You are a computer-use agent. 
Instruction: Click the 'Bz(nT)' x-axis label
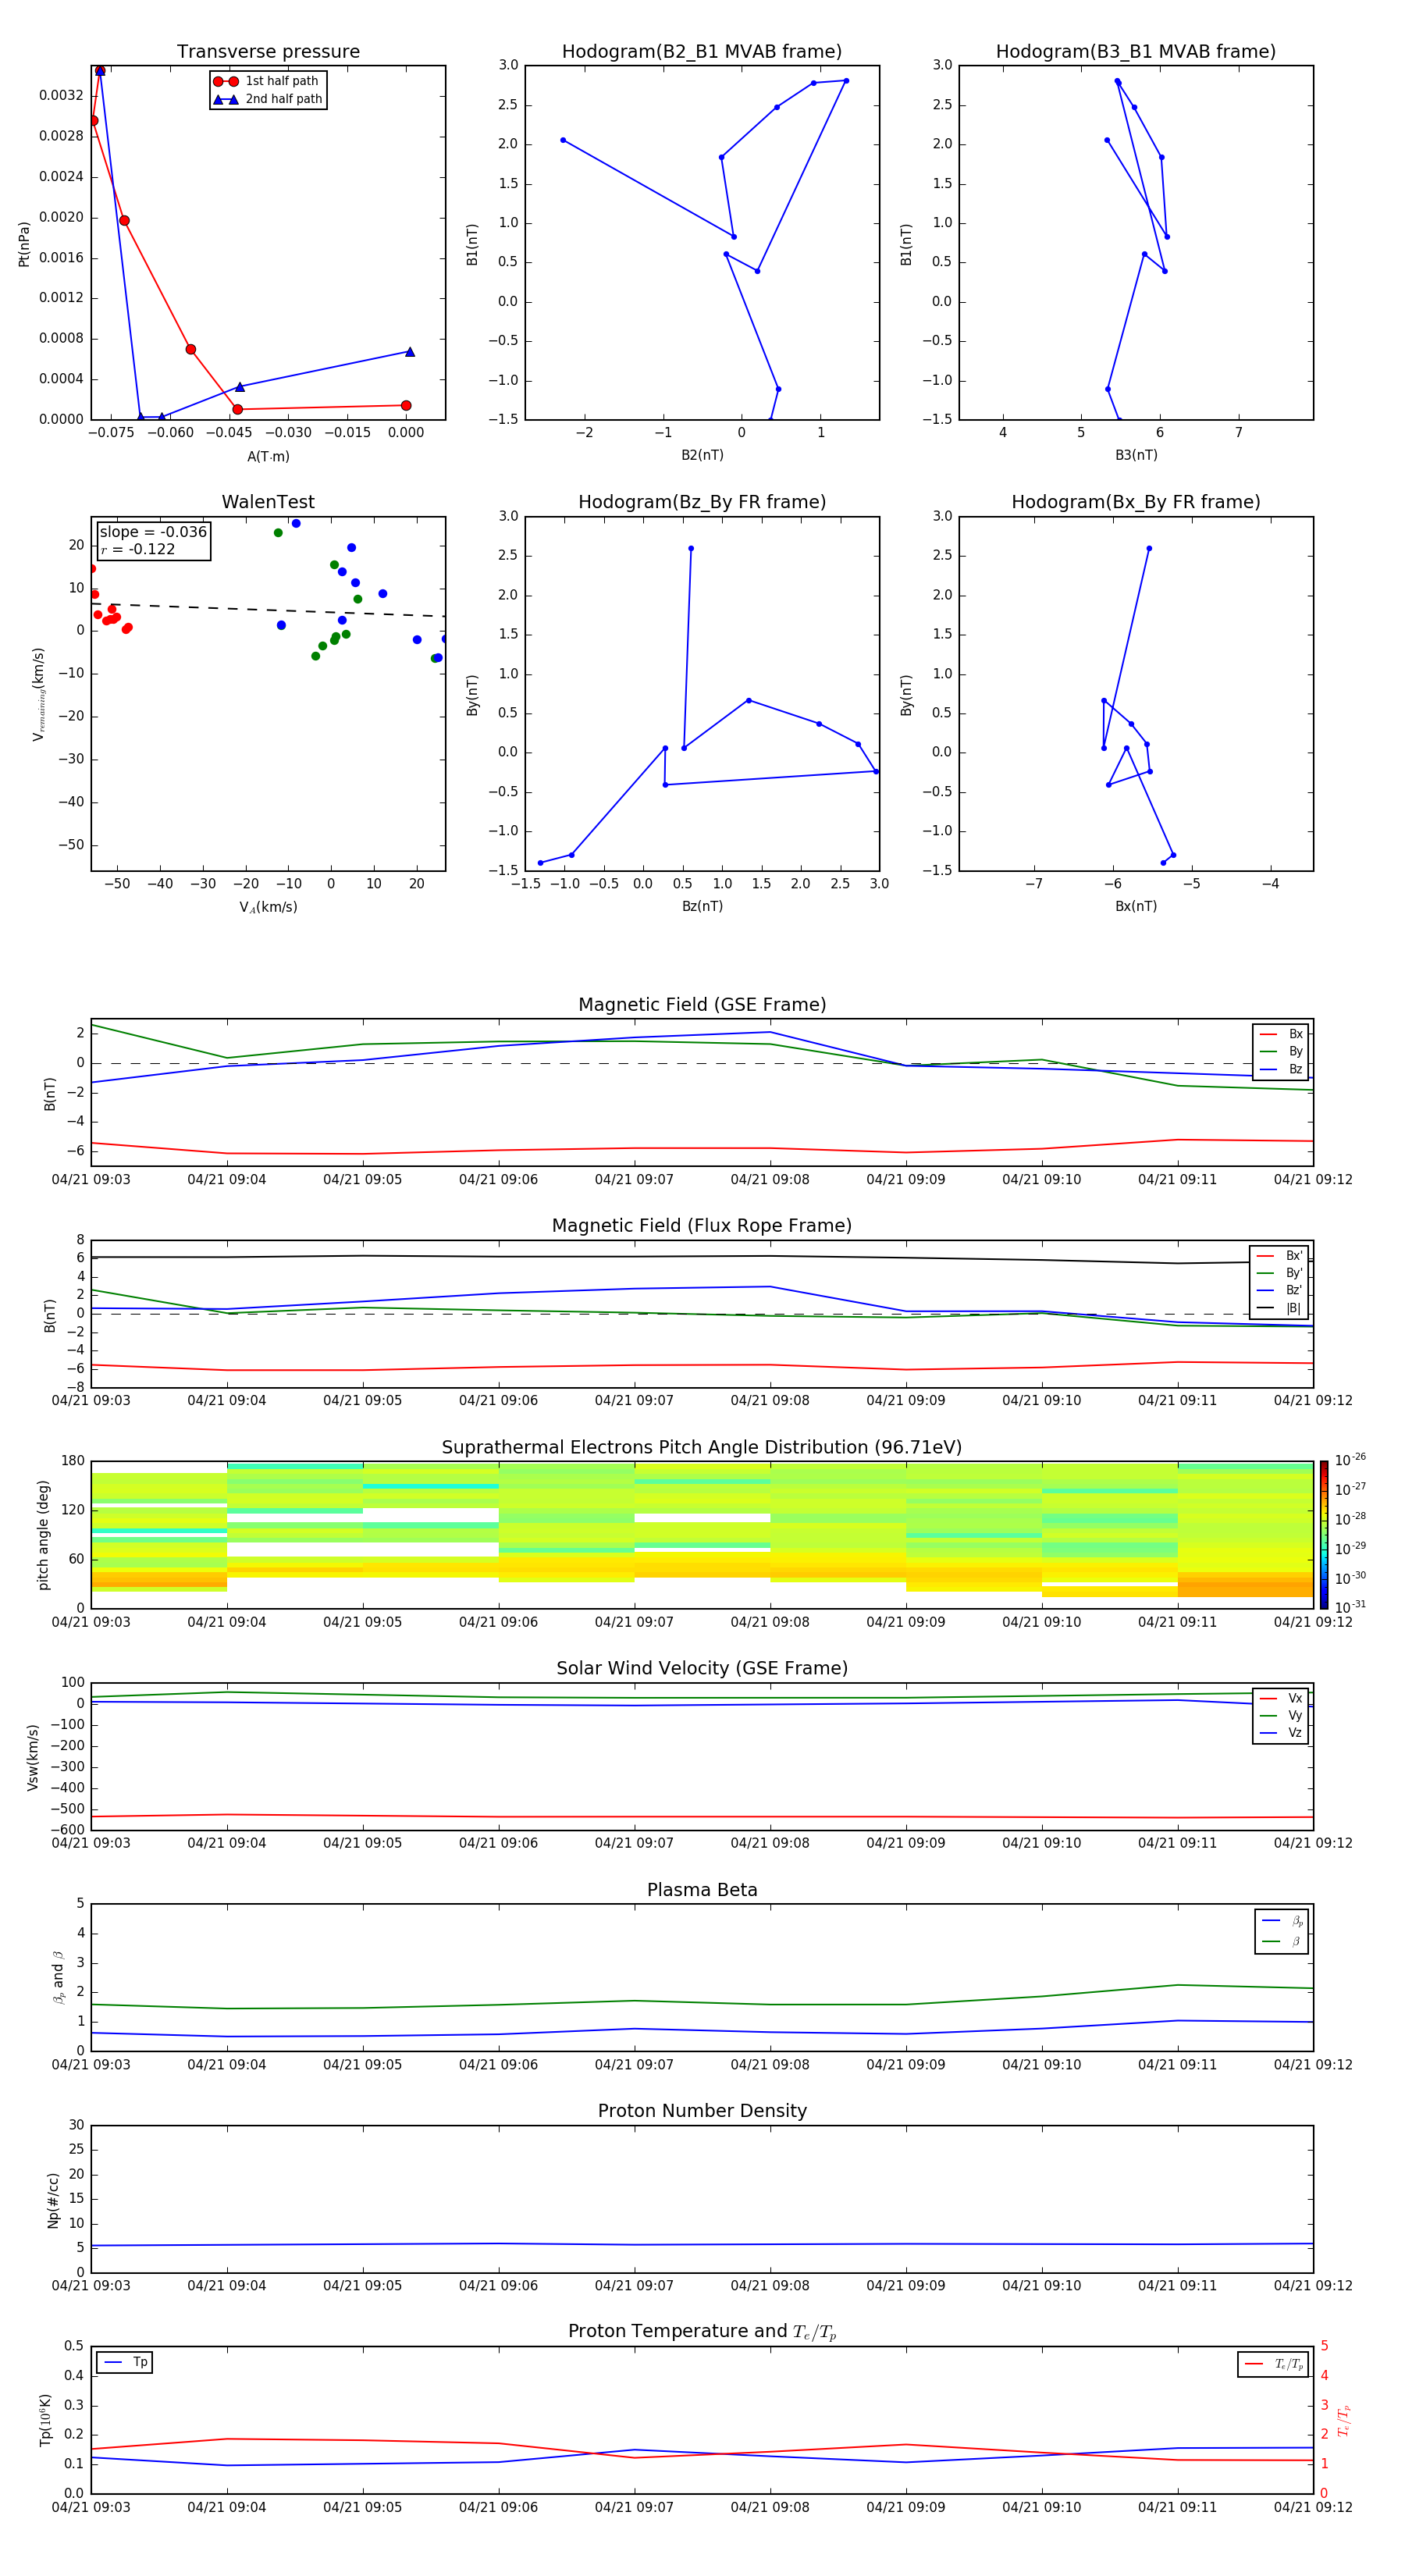(702, 906)
